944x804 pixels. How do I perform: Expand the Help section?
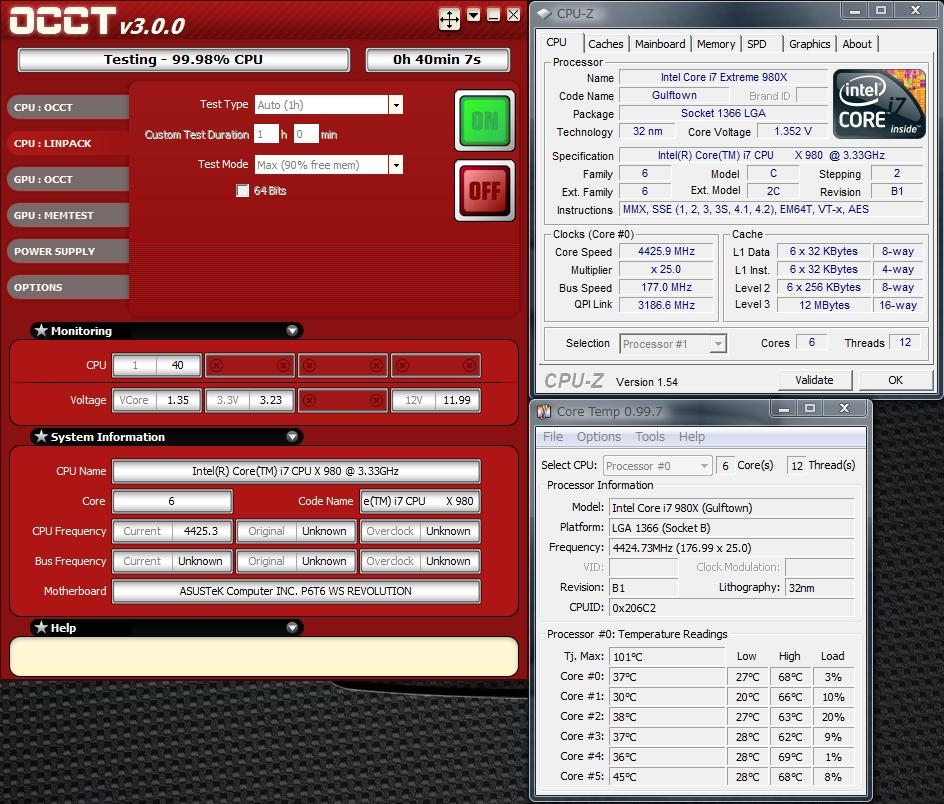point(292,627)
